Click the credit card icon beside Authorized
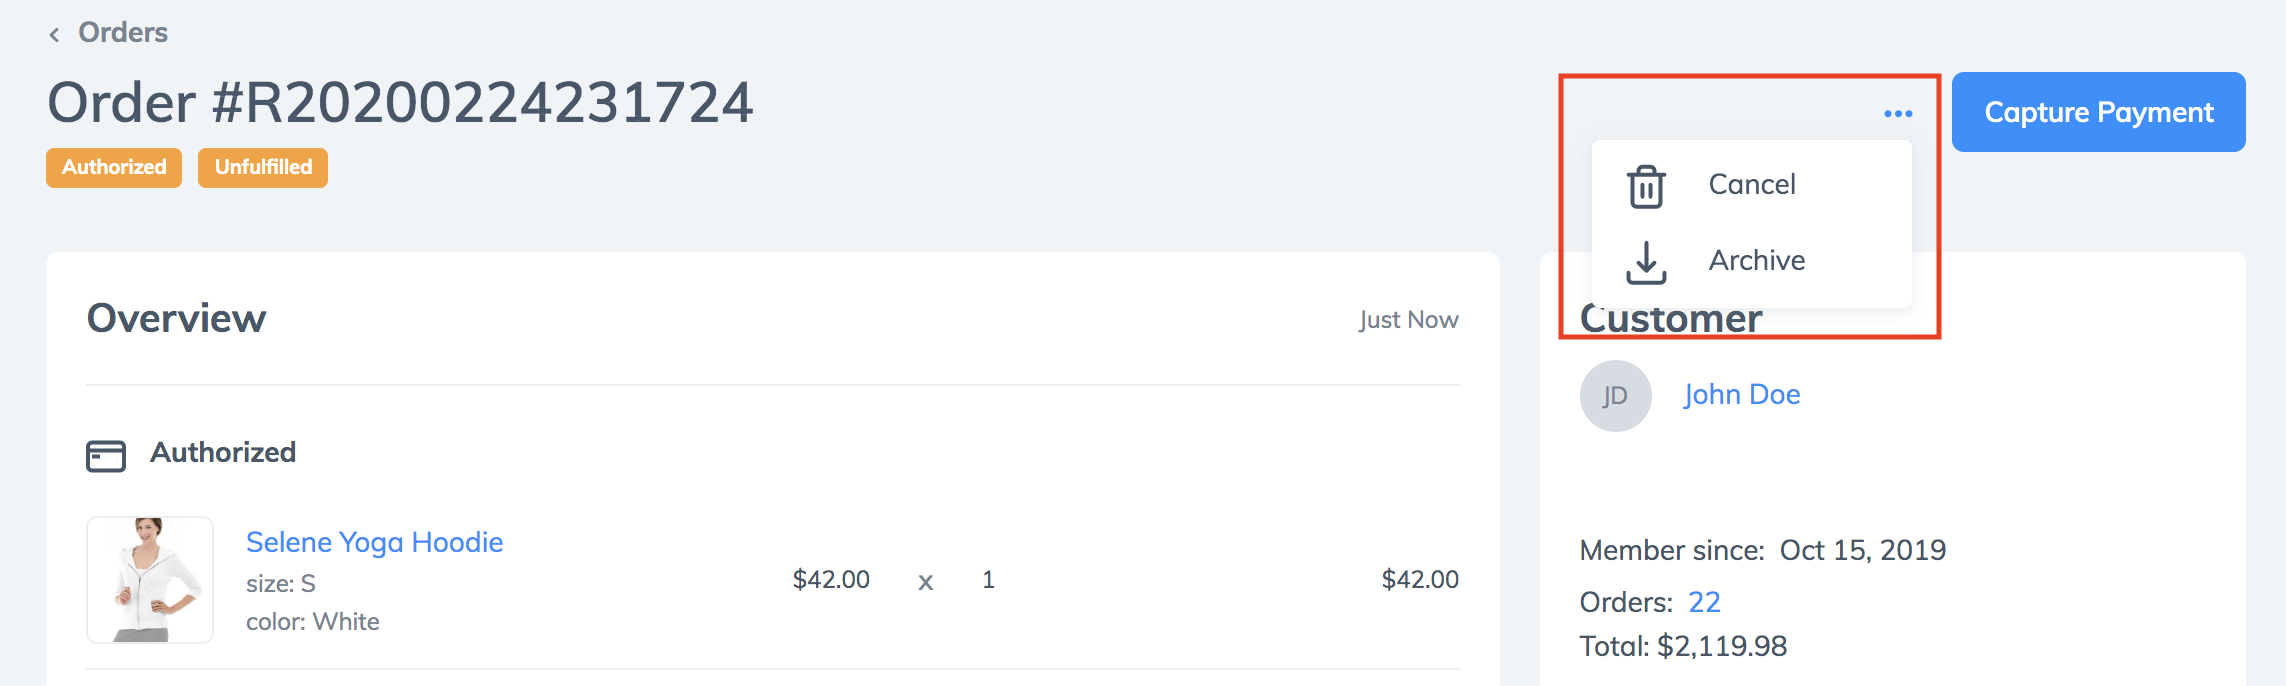 click(x=106, y=456)
